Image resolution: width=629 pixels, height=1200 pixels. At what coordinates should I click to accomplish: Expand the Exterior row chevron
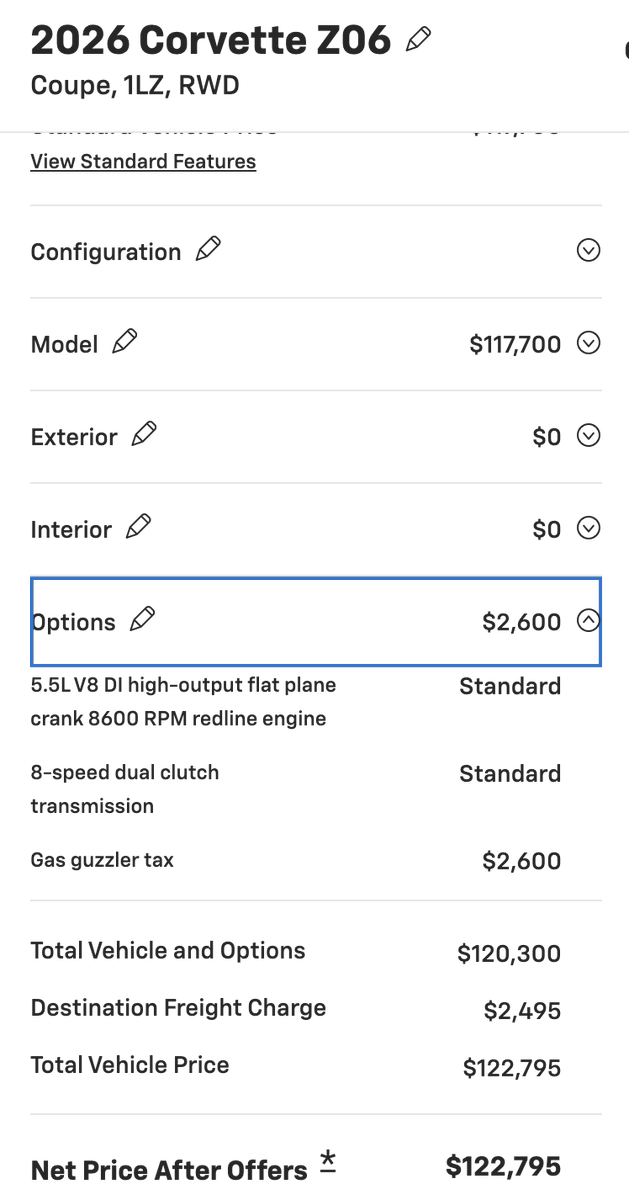pos(589,436)
